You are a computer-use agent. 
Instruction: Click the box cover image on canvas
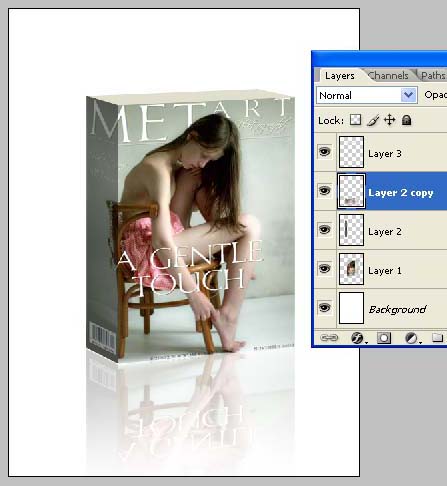click(x=190, y=227)
